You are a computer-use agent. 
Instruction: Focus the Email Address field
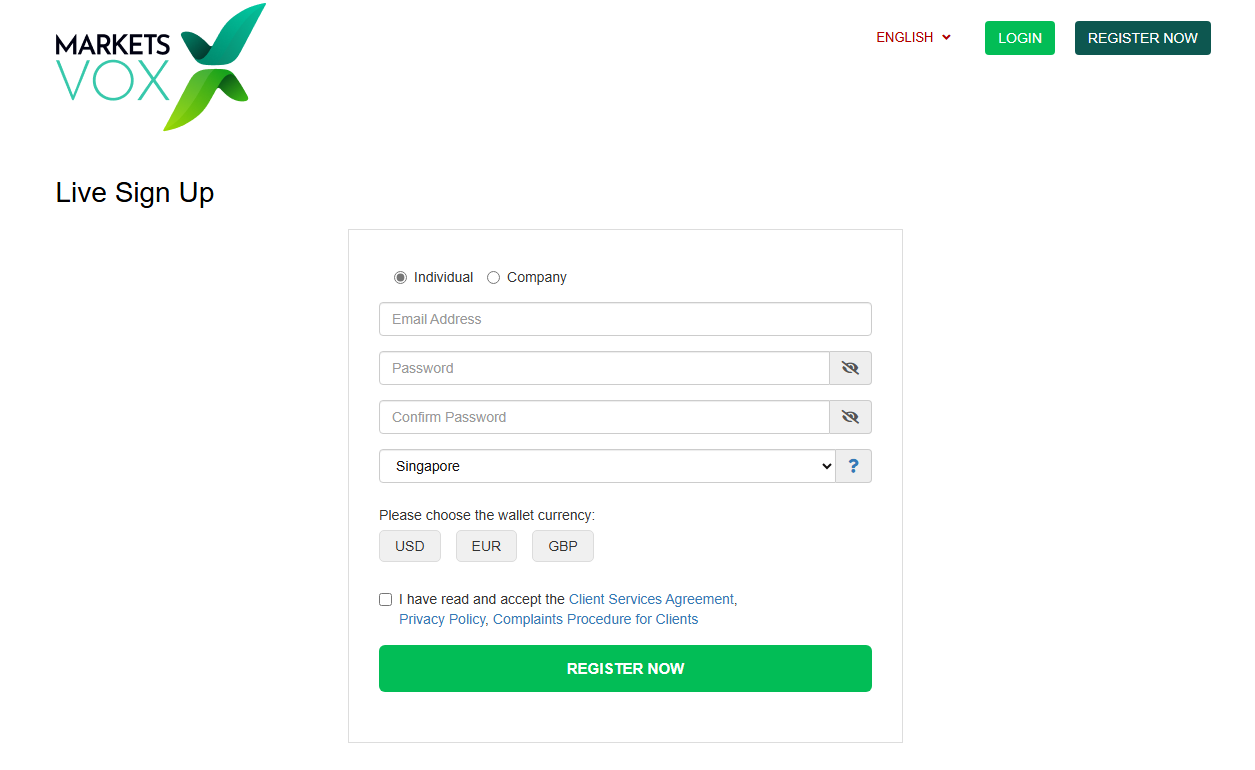[625, 319]
